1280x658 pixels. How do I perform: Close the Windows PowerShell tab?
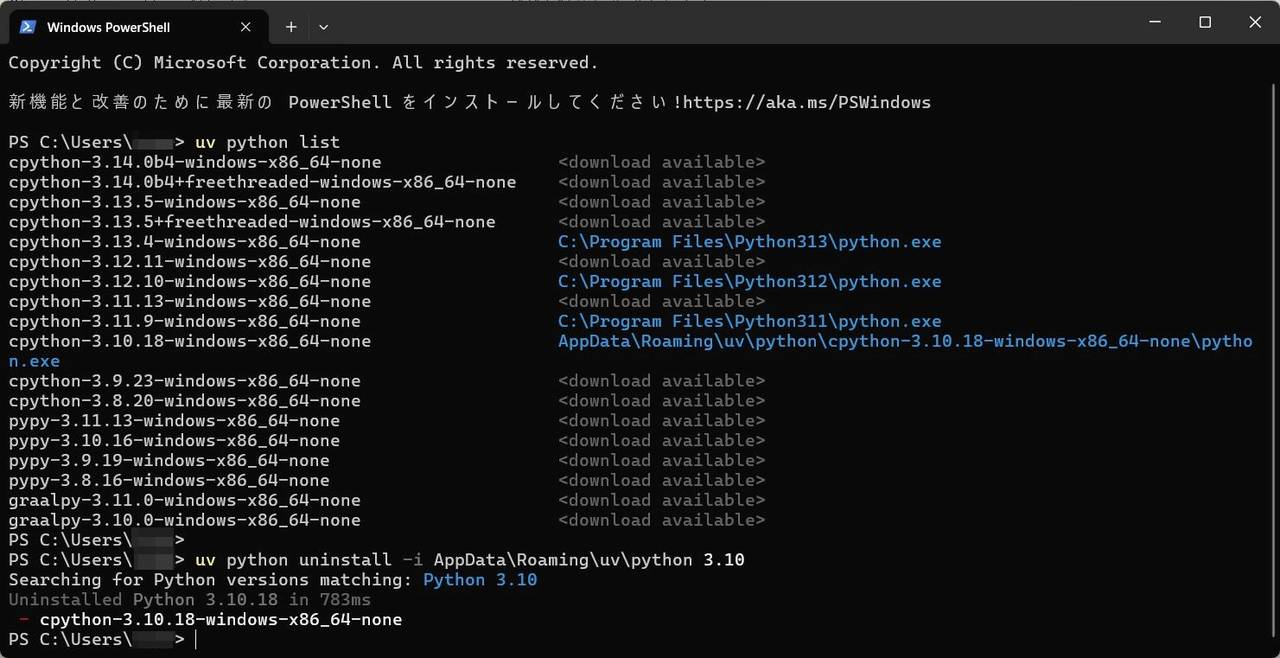pyautogui.click(x=244, y=27)
